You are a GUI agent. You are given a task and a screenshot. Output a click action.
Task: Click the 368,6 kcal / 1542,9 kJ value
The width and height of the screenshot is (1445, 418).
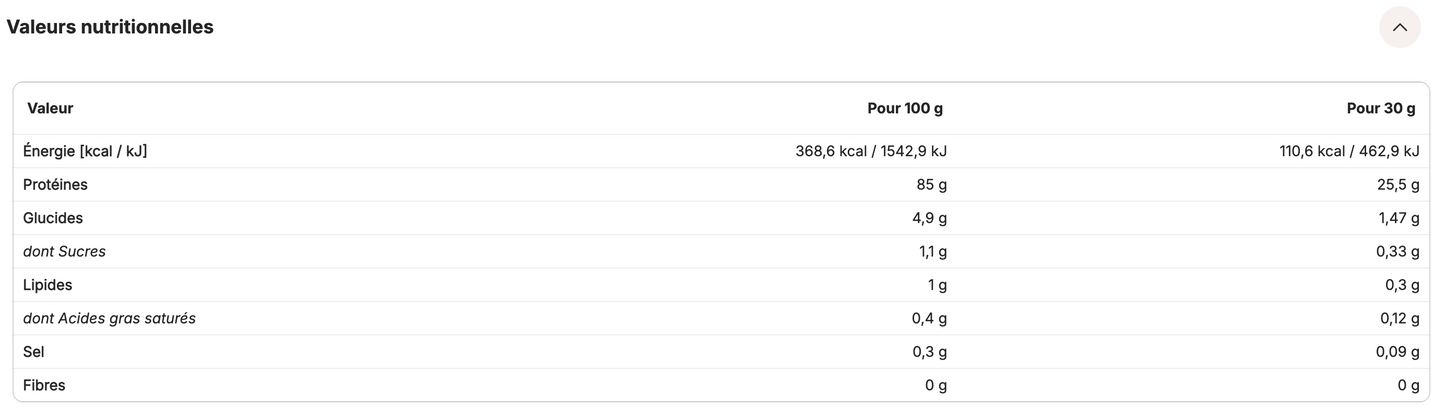click(871, 151)
